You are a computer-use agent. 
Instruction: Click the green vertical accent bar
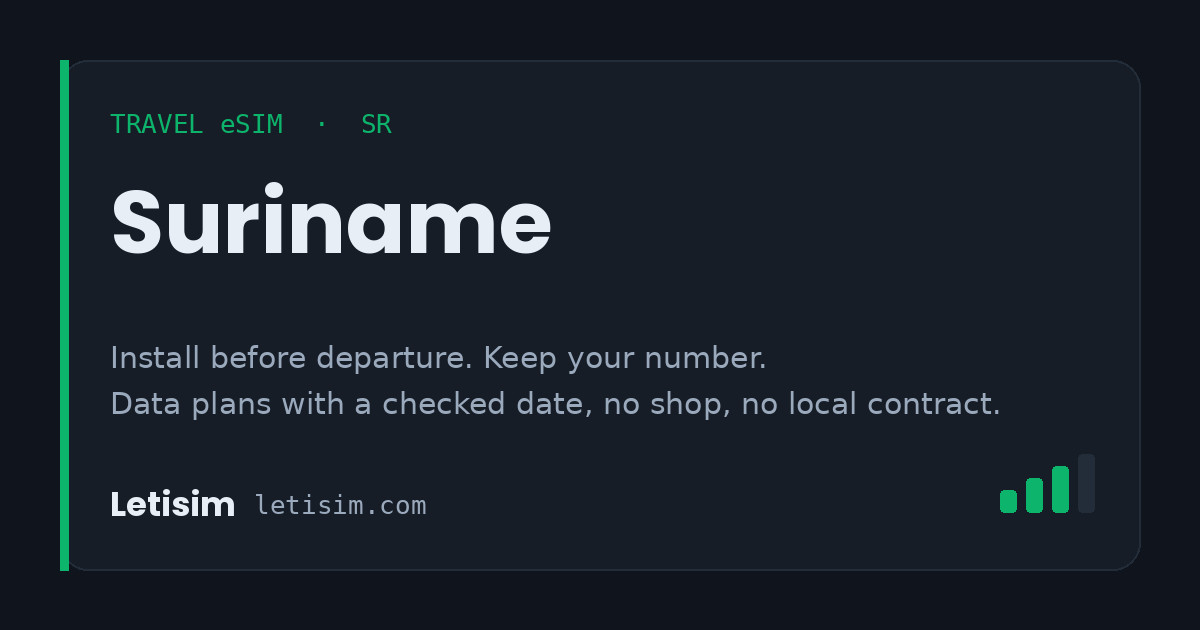[x=64, y=315]
